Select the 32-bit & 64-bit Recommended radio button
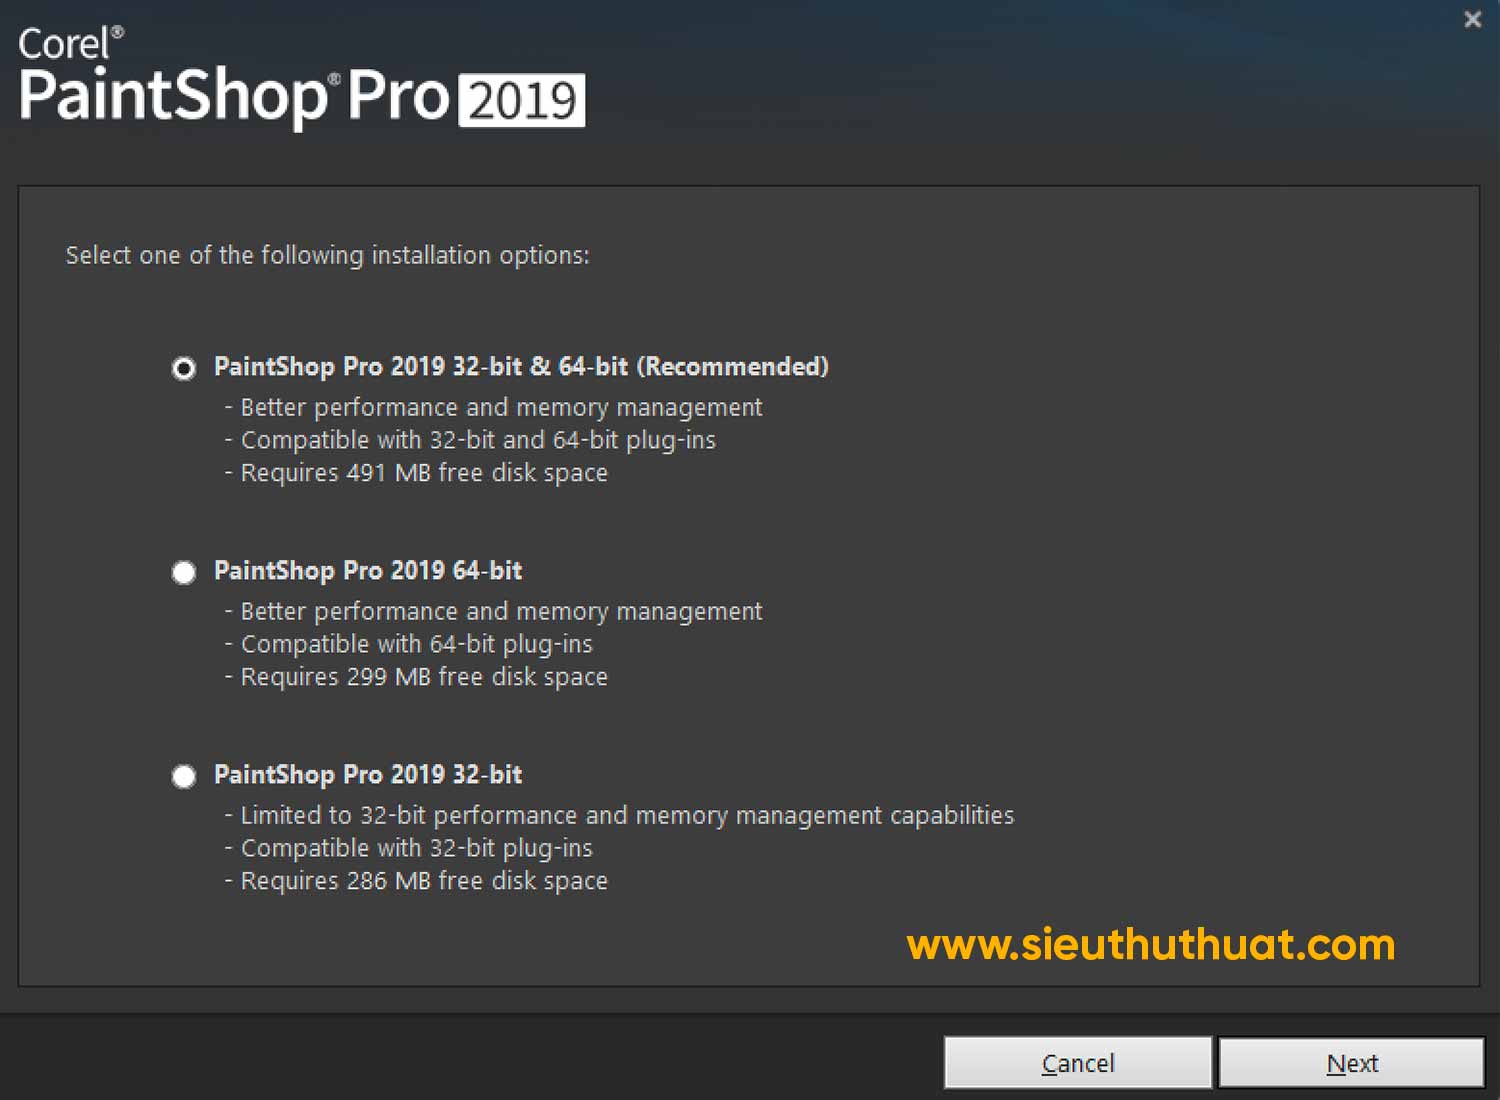Screen dimensions: 1500x1100 tap(184, 369)
